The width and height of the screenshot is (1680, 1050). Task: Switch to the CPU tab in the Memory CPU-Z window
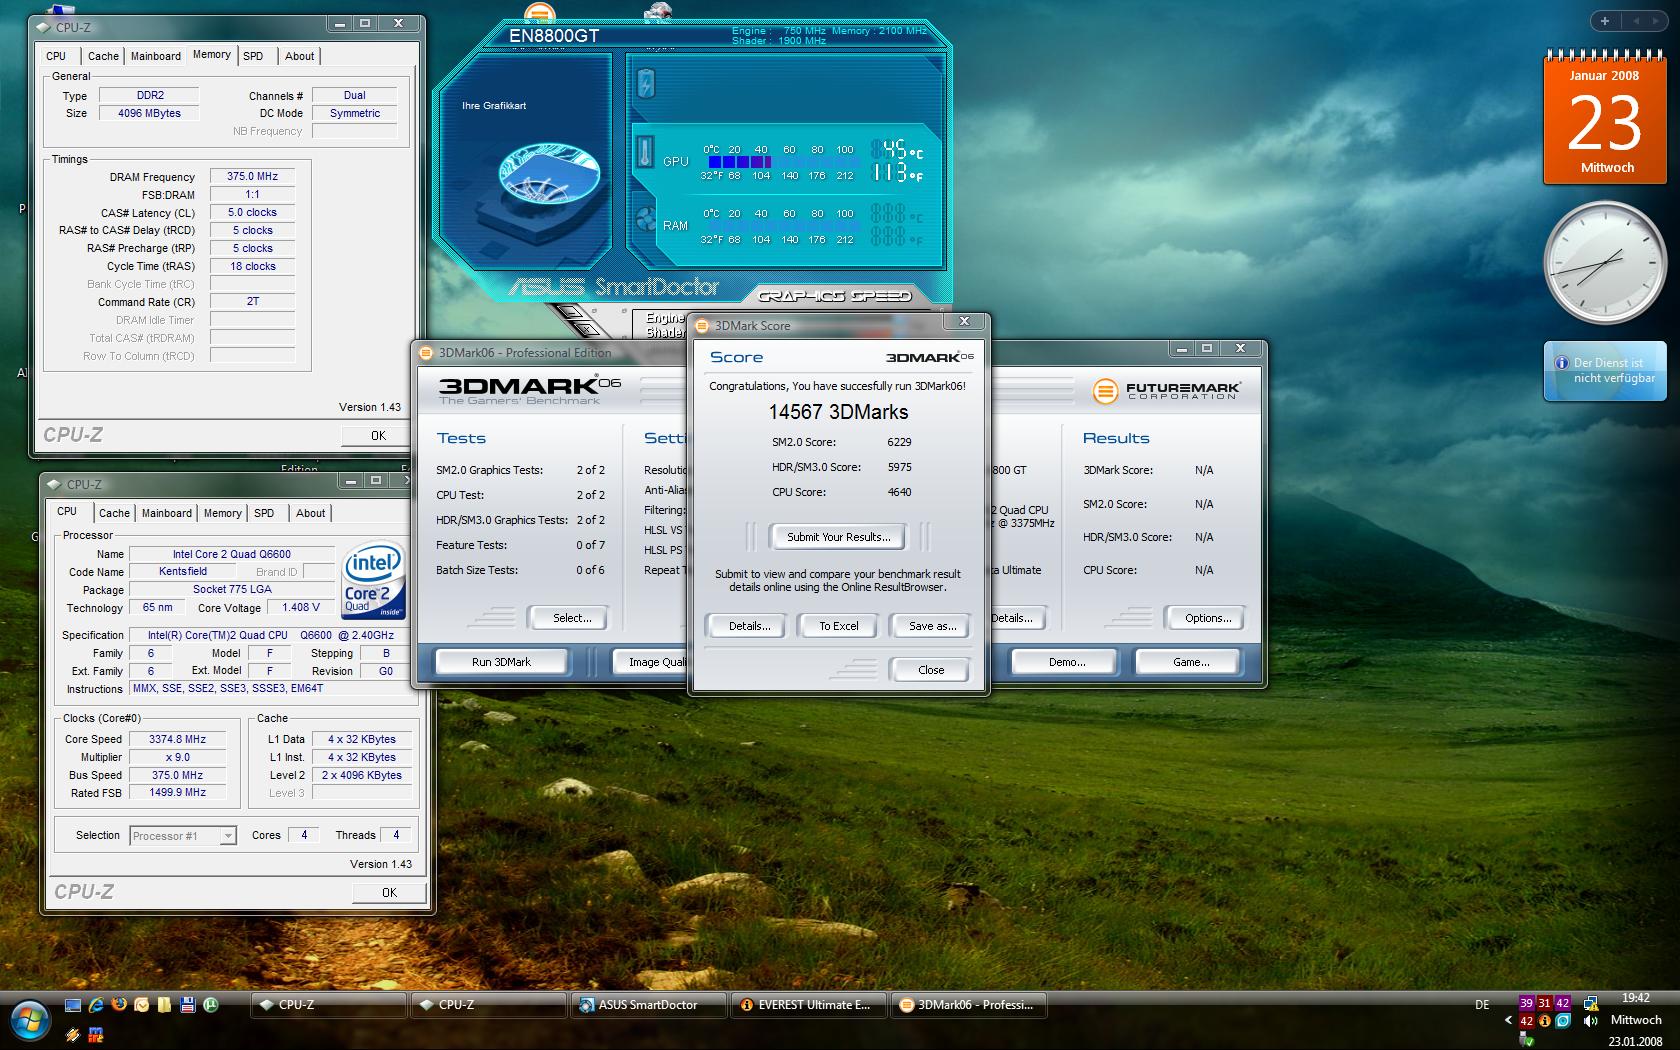pos(56,56)
